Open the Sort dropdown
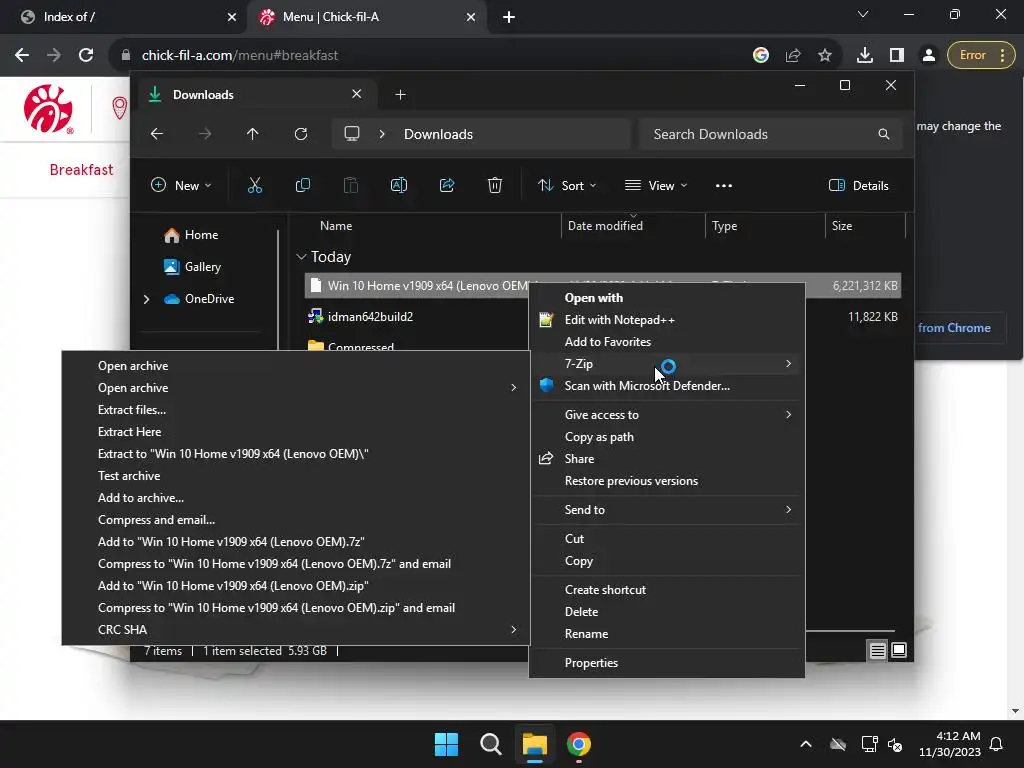Image resolution: width=1024 pixels, height=768 pixels. point(566,185)
